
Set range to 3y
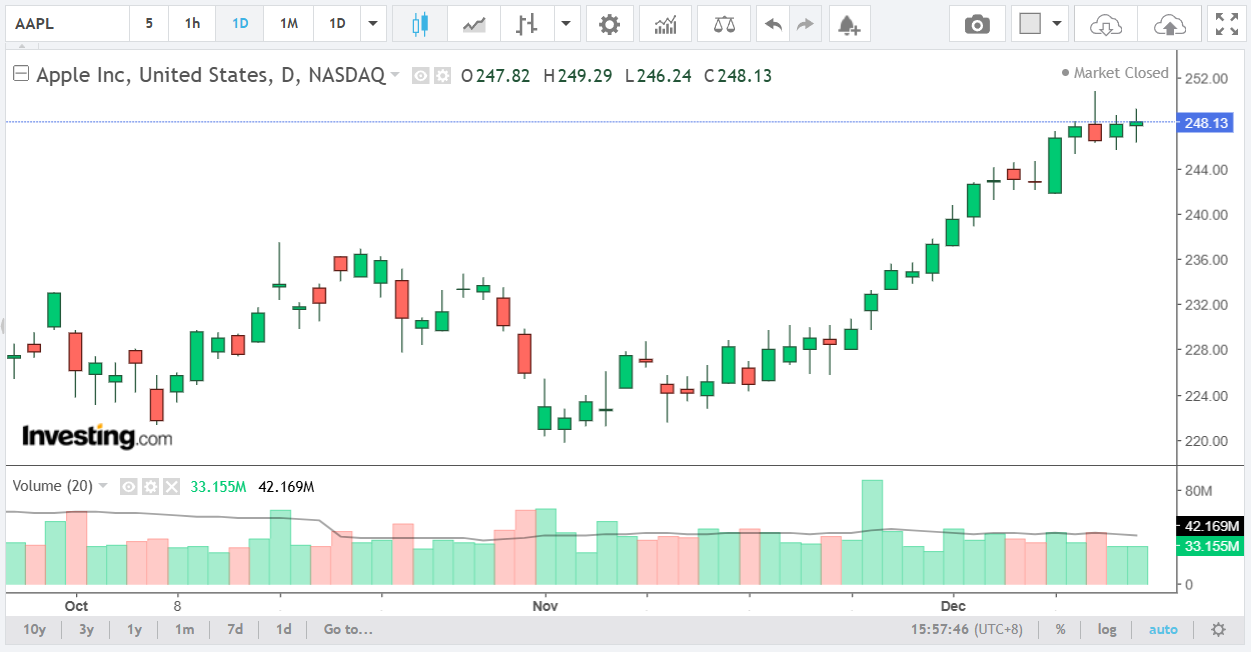(x=86, y=629)
